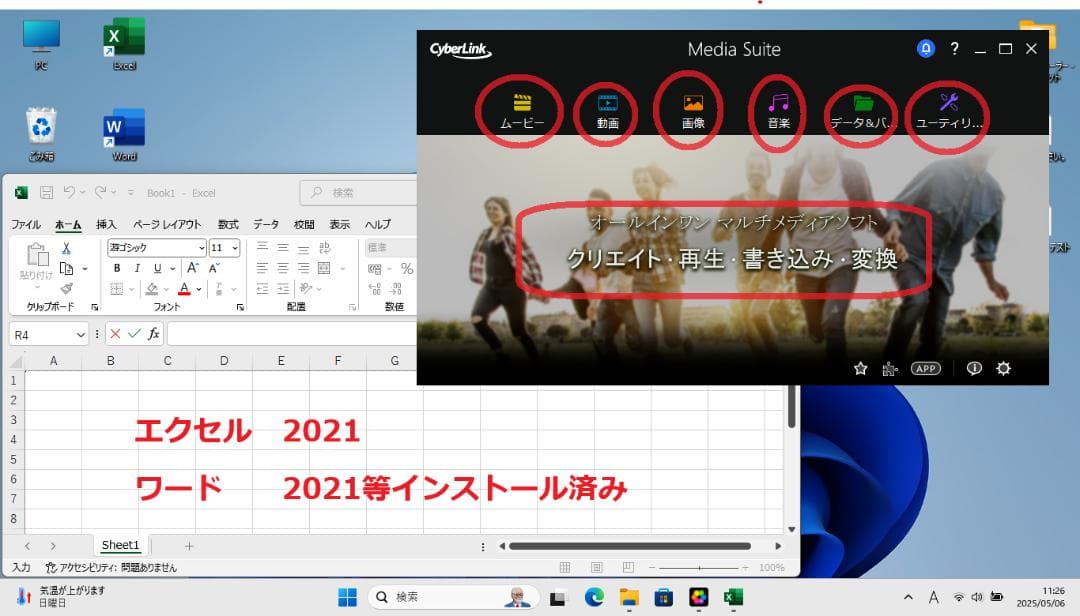Screen dimensions: 1080x616
Task: Click Undo in Excel quick access toolbar
Action: 69,192
